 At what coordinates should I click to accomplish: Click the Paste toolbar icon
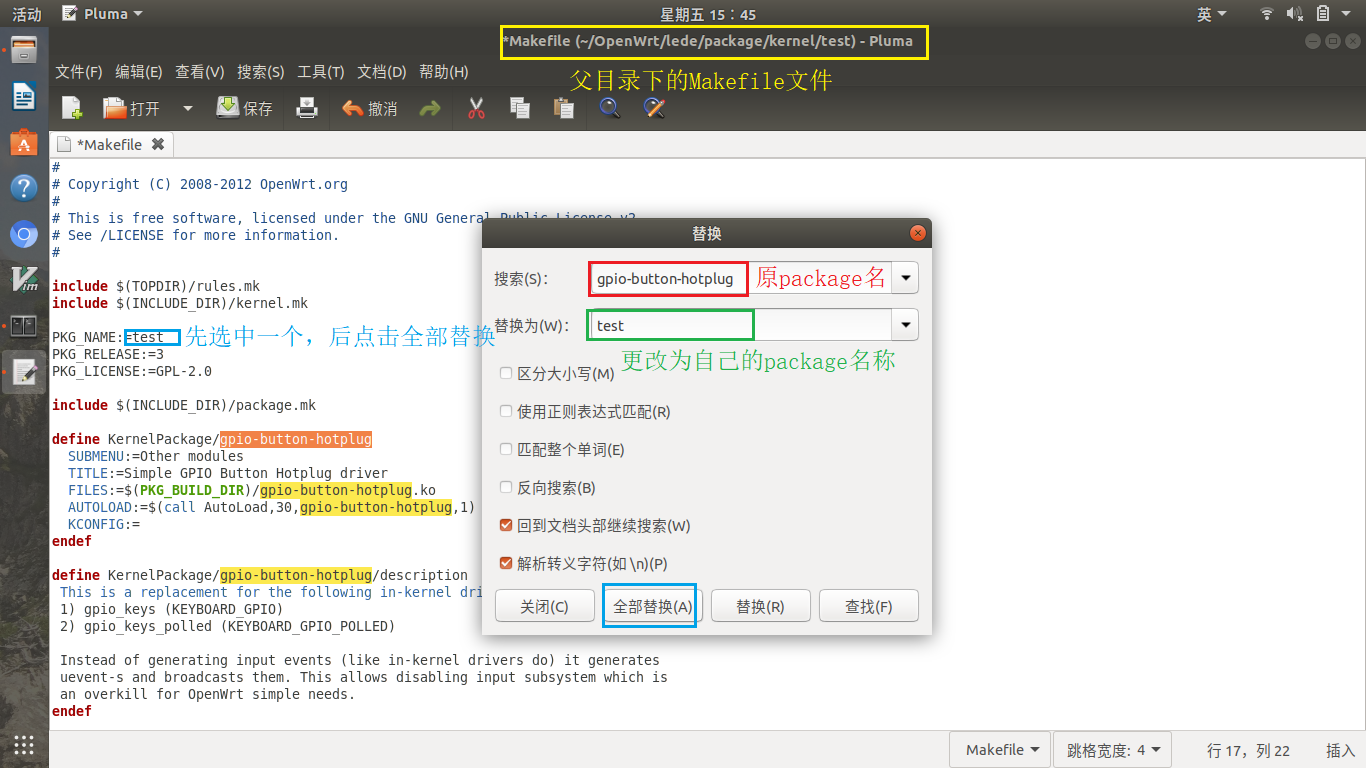tap(562, 108)
